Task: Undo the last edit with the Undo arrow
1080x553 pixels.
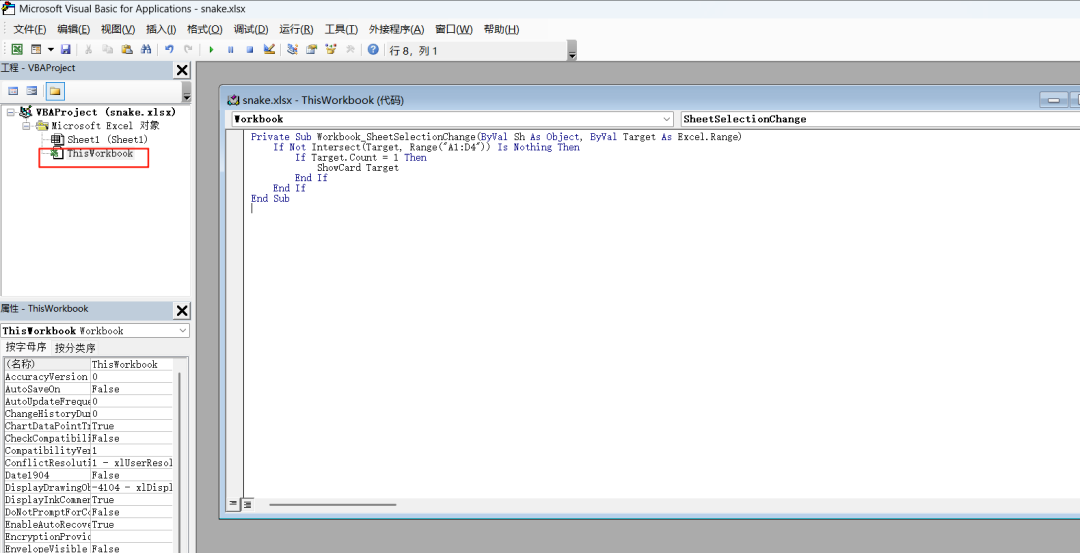Action: click(x=169, y=50)
